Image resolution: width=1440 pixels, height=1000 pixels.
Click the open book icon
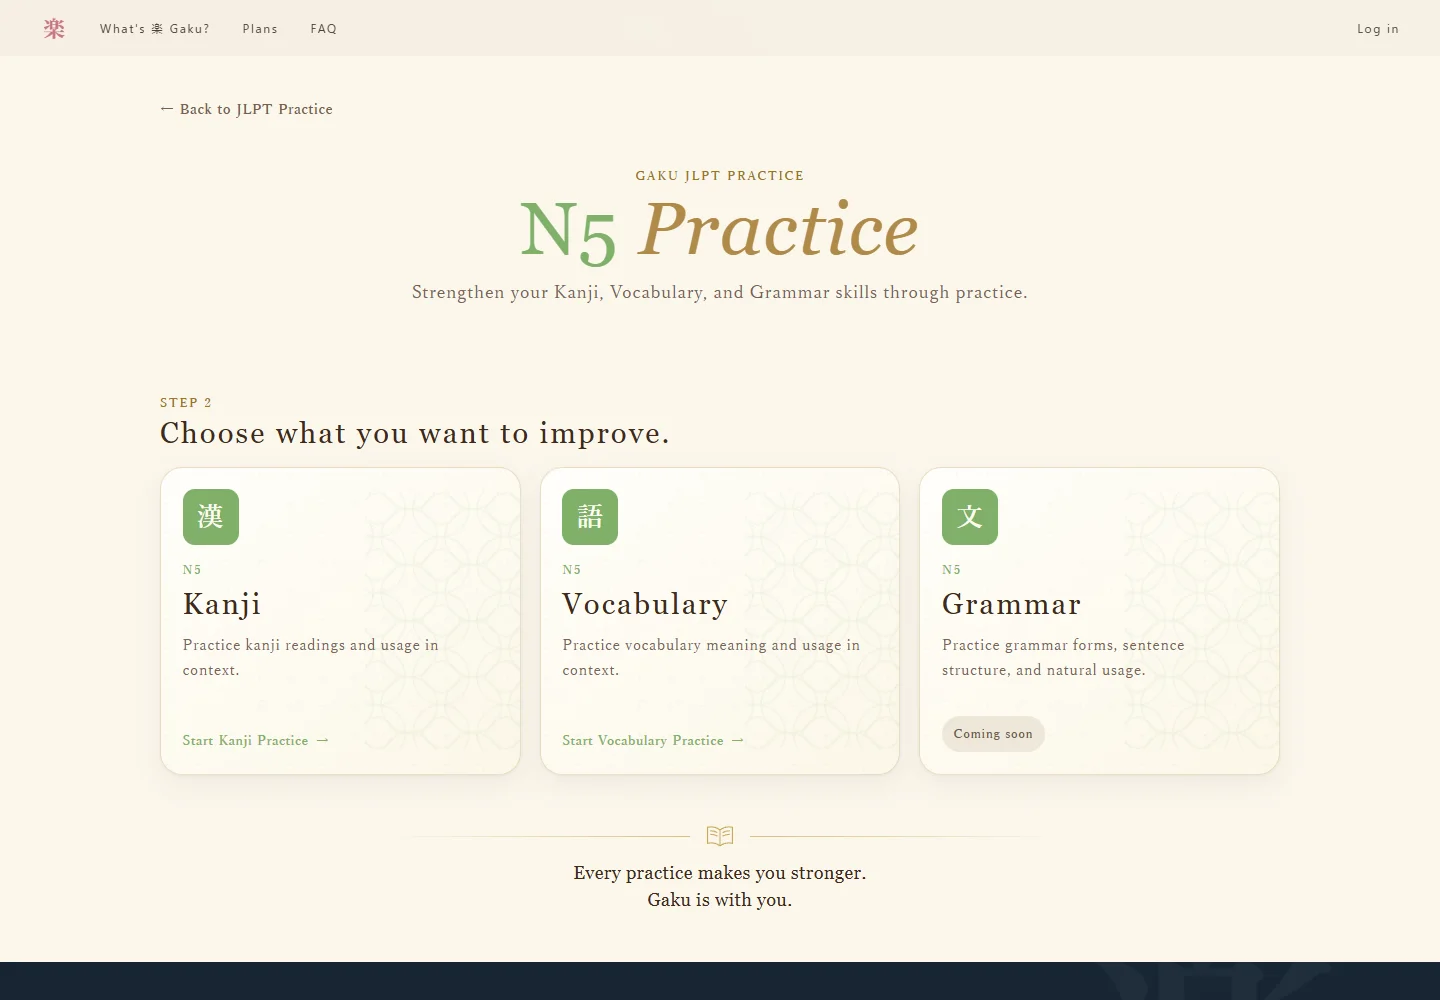pyautogui.click(x=720, y=835)
